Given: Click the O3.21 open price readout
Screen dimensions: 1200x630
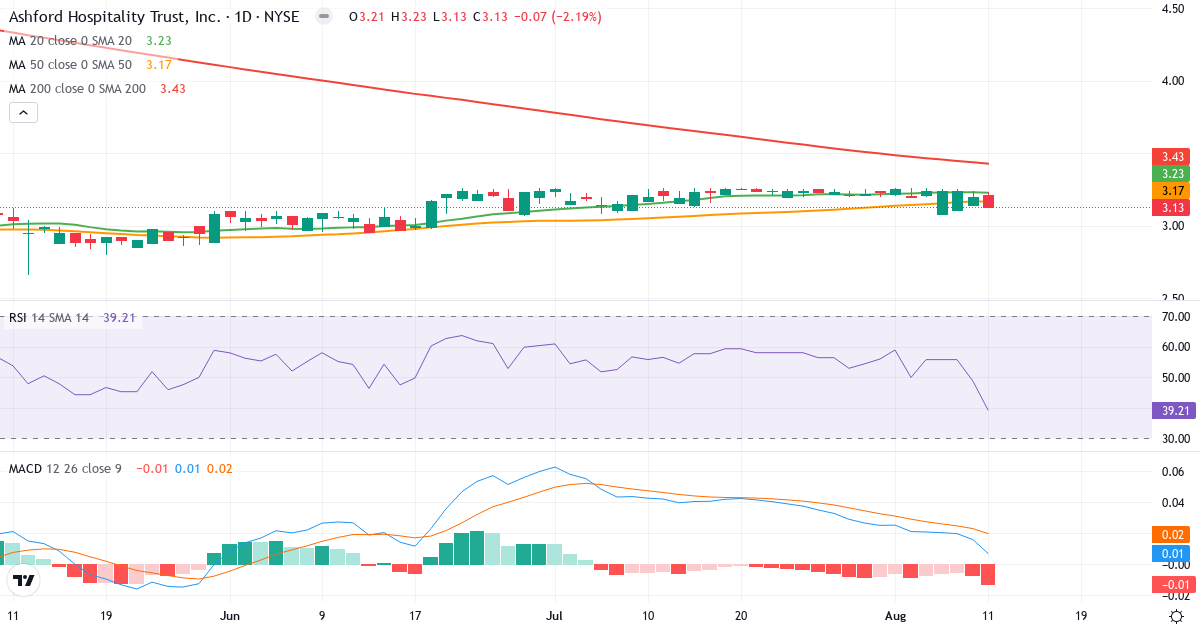Looking at the screenshot, I should pyautogui.click(x=368, y=18).
